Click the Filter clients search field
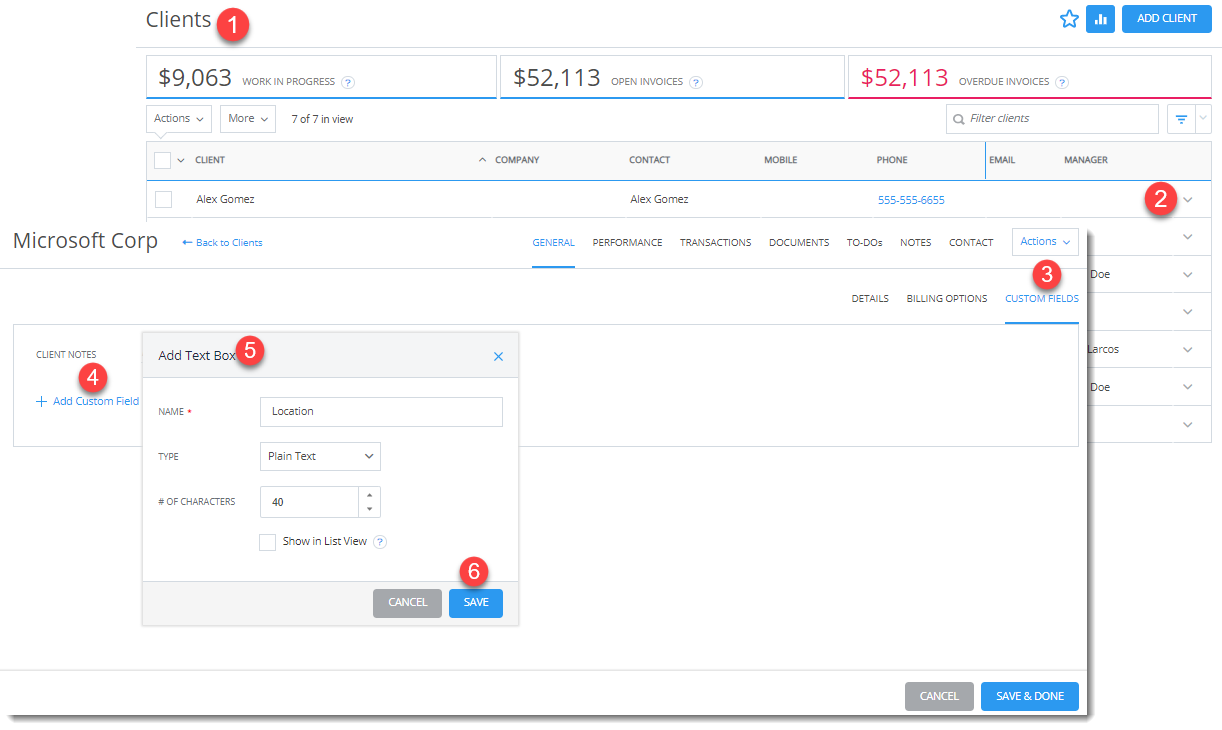Viewport: 1222px width, 730px height. click(x=1052, y=119)
